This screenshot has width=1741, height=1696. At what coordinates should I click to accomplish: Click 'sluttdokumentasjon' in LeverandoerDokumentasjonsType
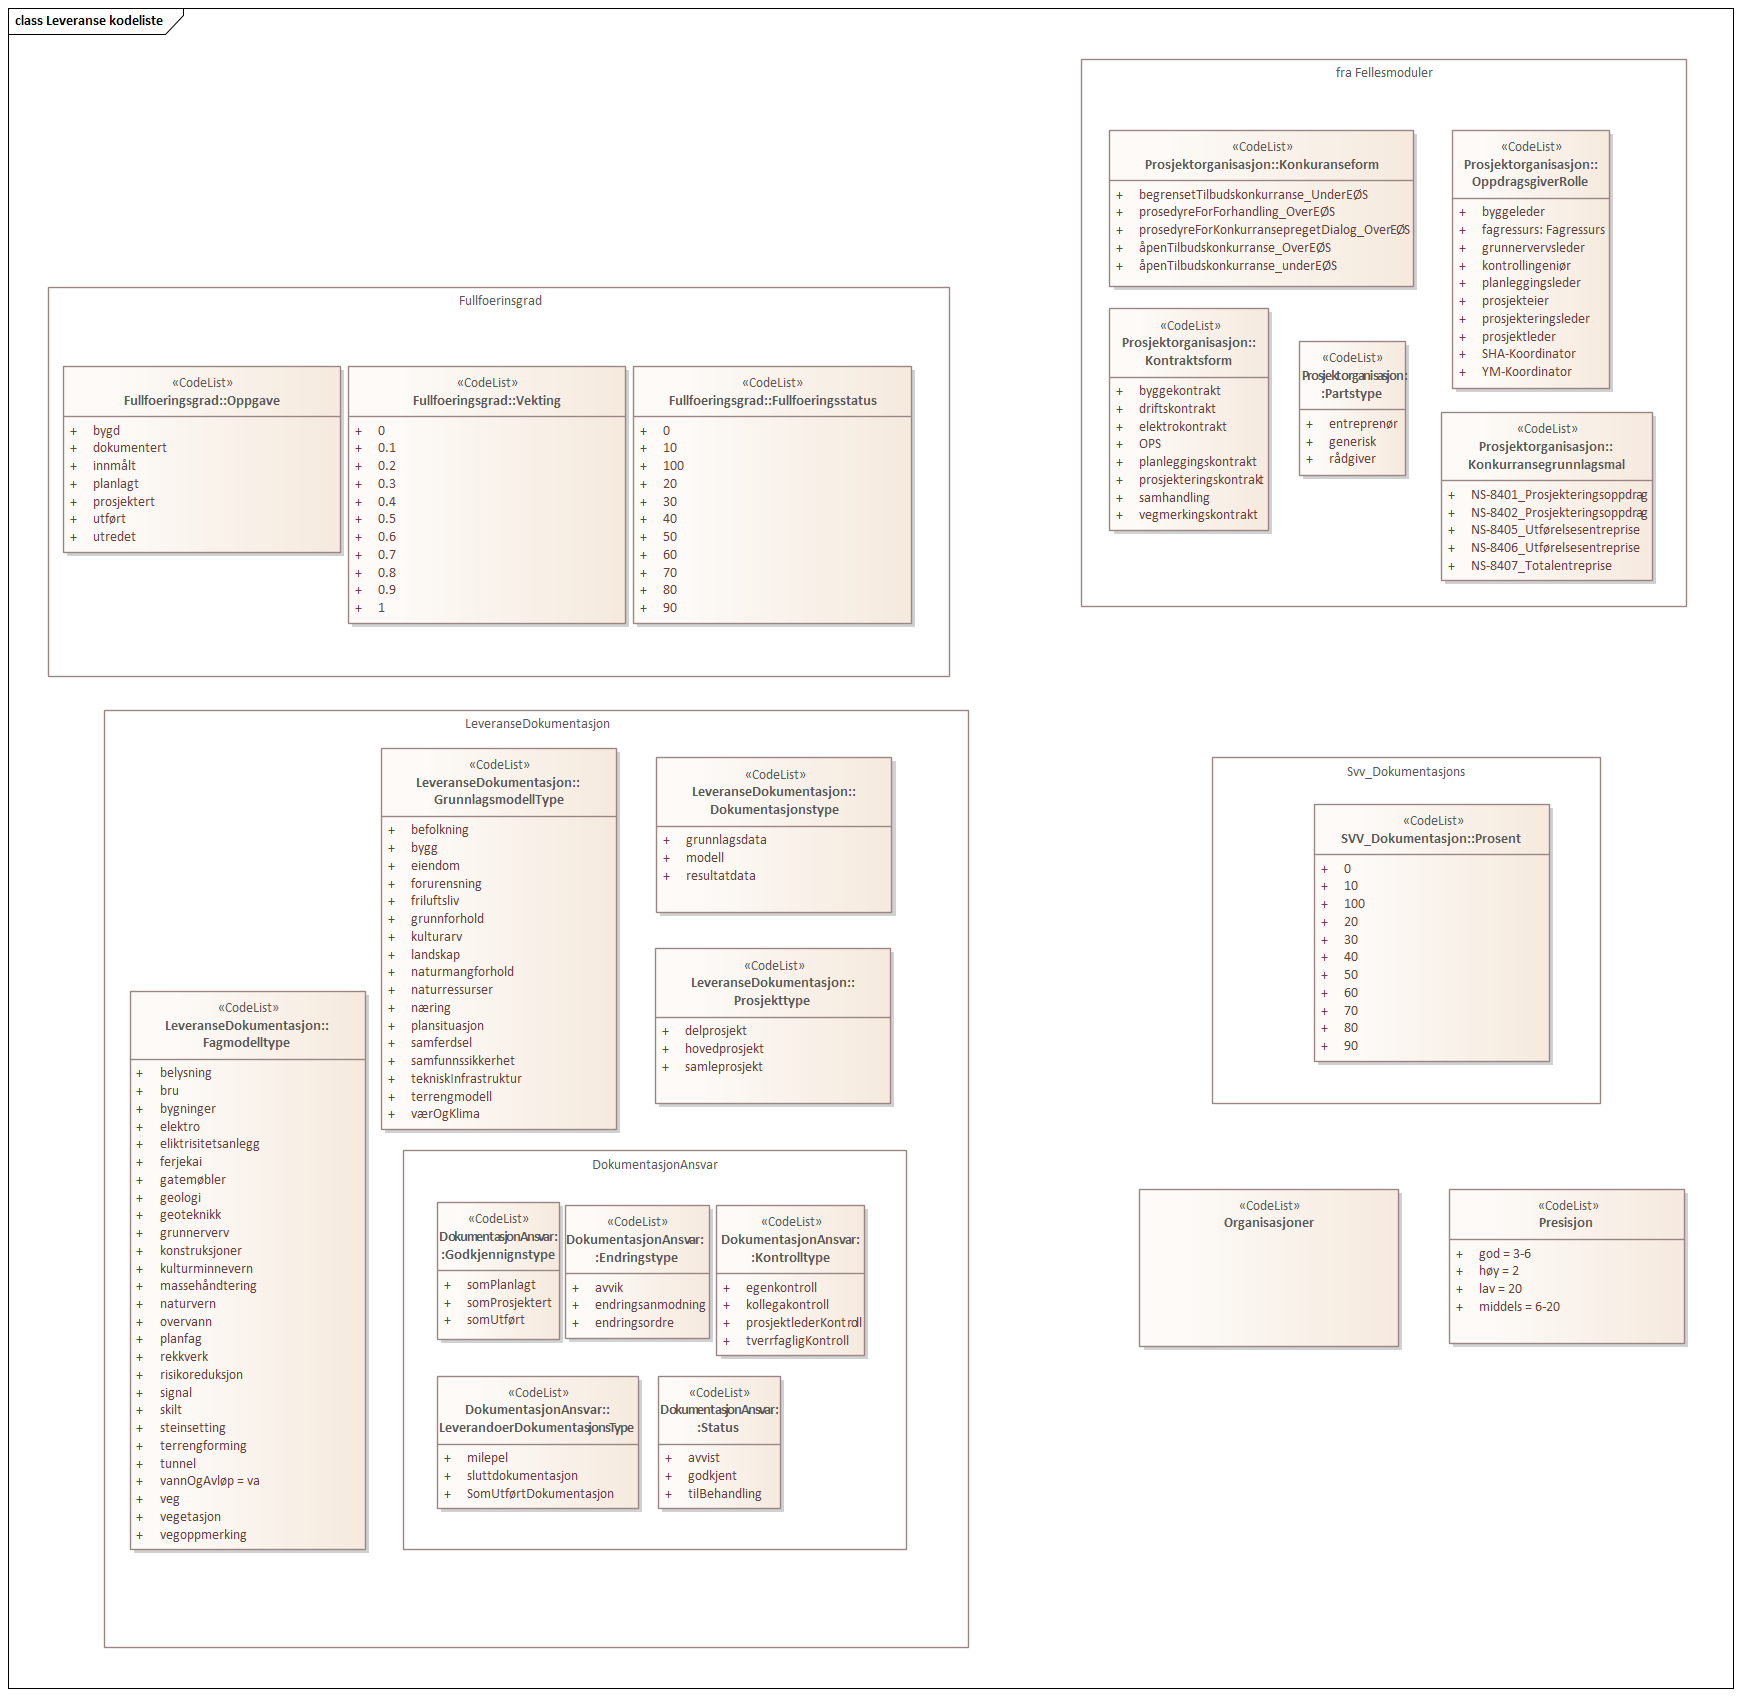[x=522, y=1476]
